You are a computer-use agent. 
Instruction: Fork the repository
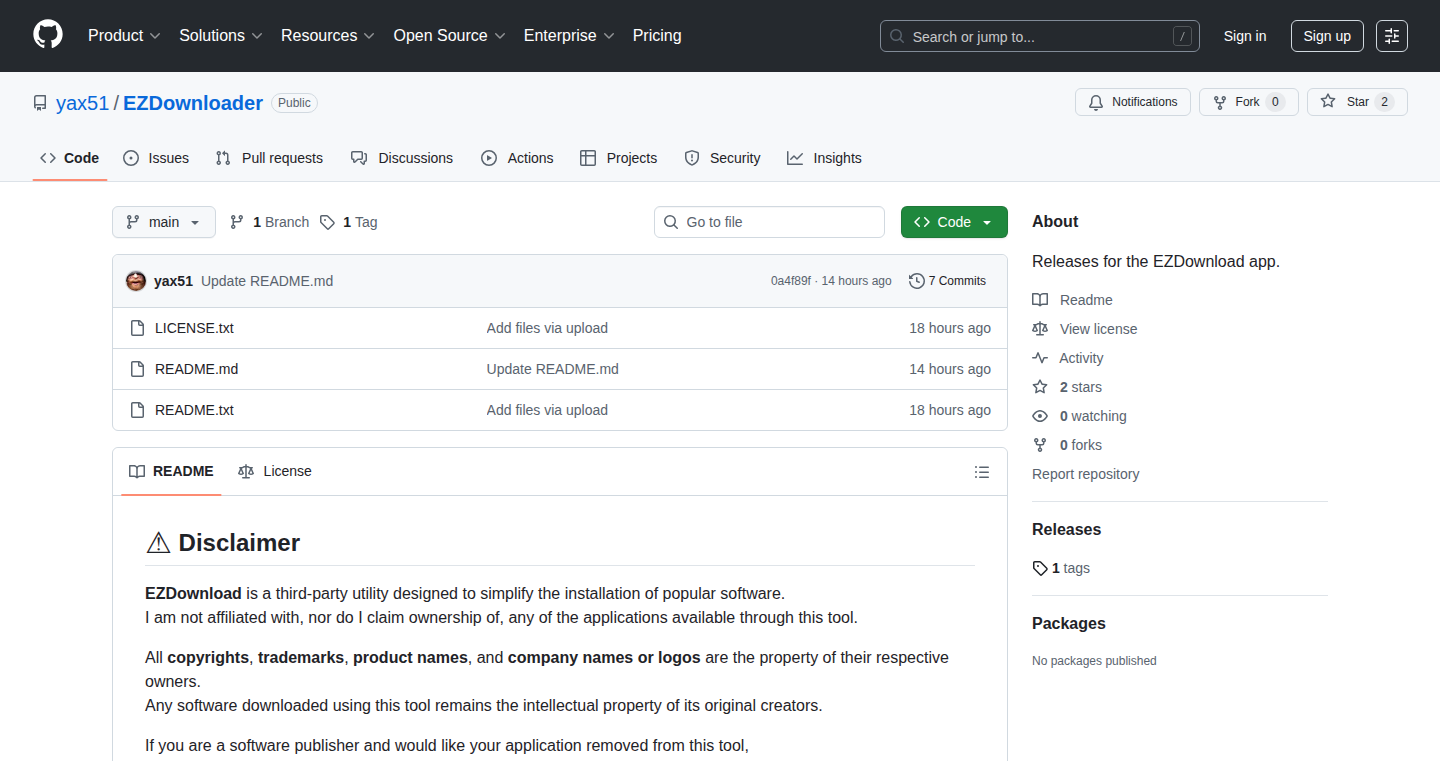coord(1248,102)
